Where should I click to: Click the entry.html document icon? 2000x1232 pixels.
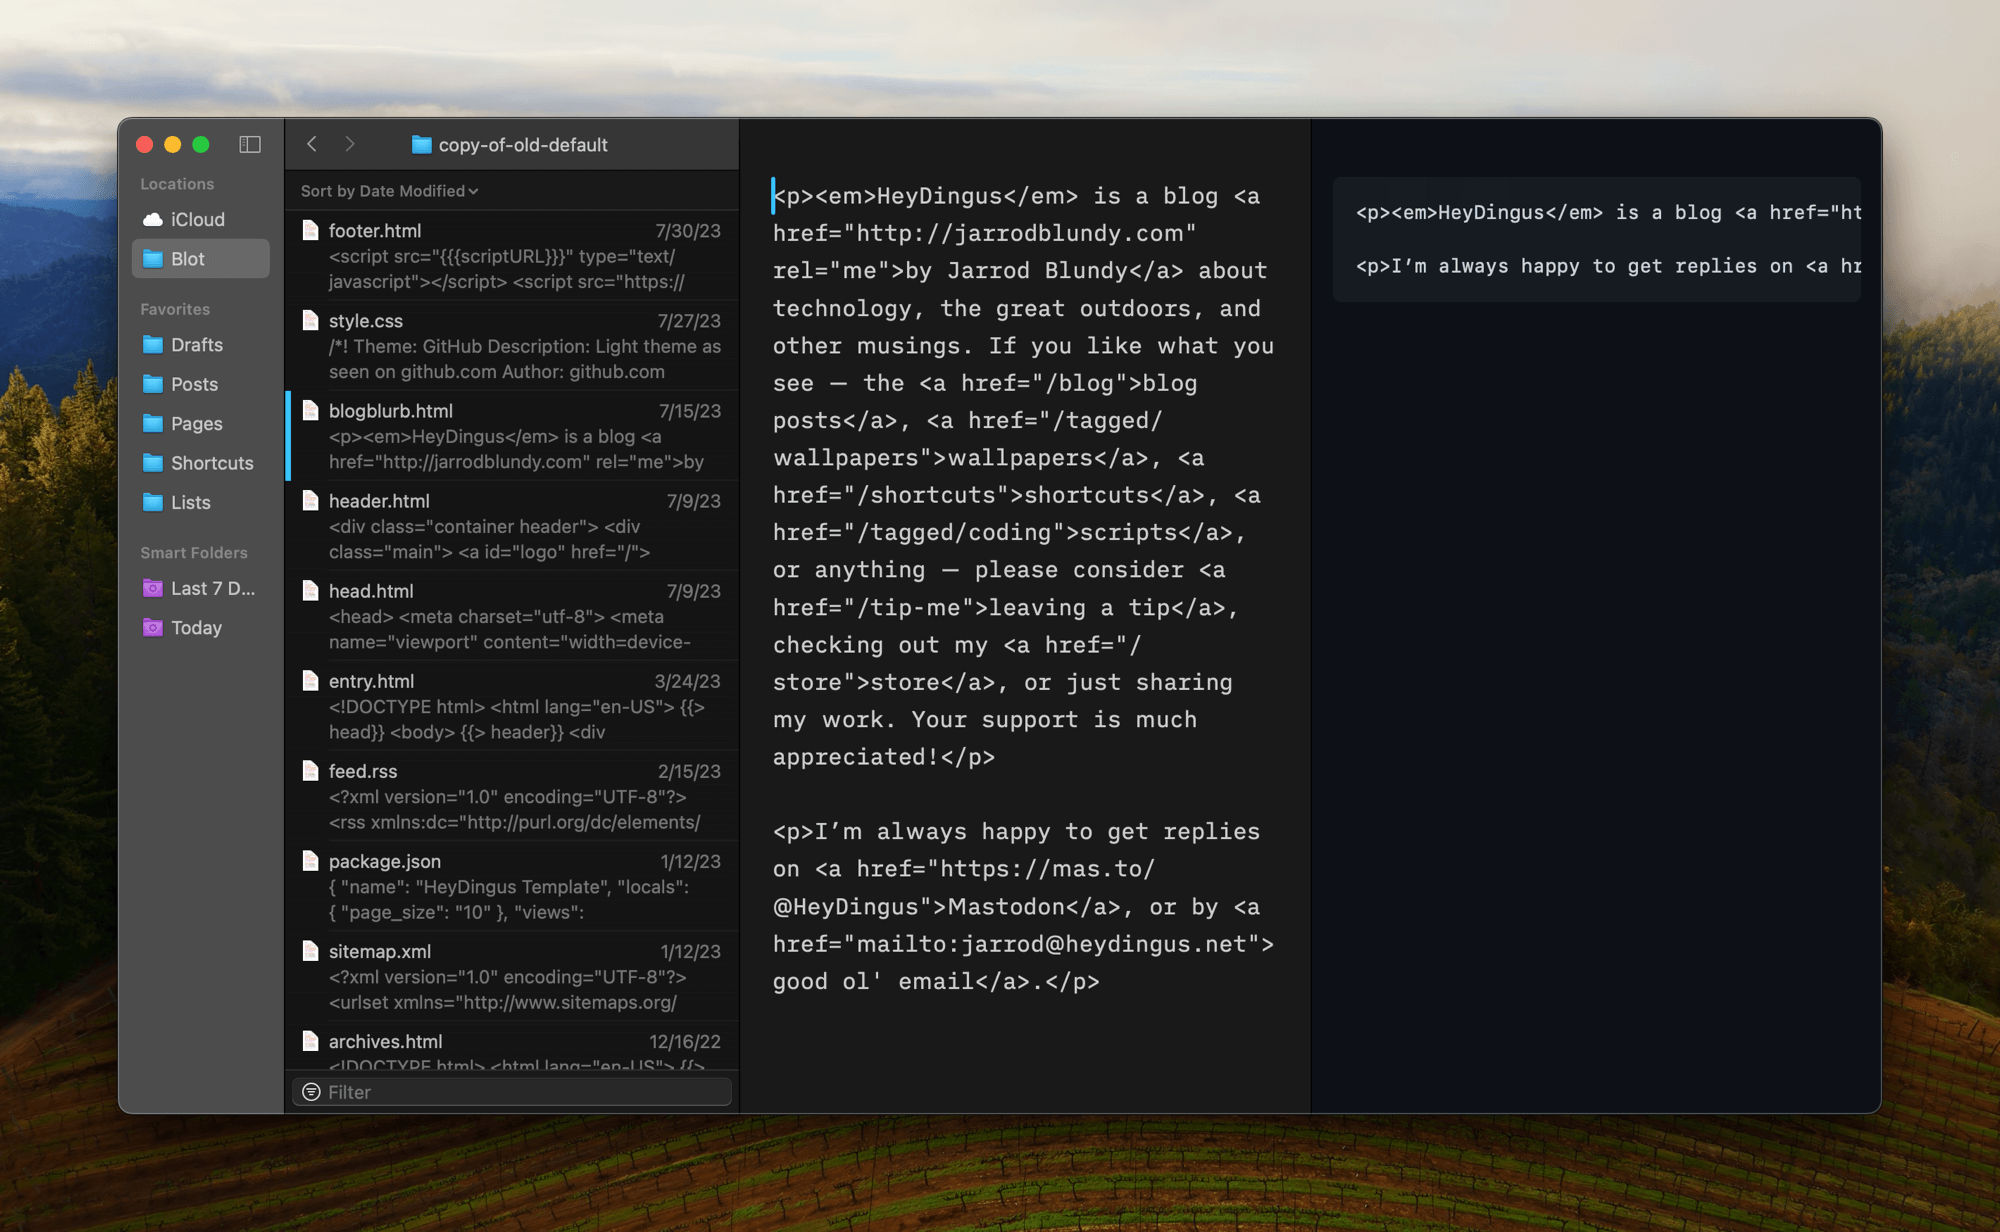311,681
